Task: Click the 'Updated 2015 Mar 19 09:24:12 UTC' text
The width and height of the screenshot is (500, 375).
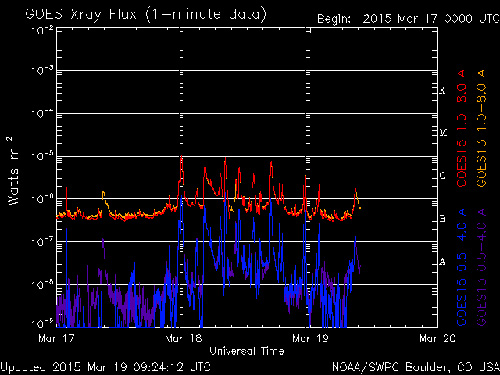Action: pyautogui.click(x=105, y=367)
